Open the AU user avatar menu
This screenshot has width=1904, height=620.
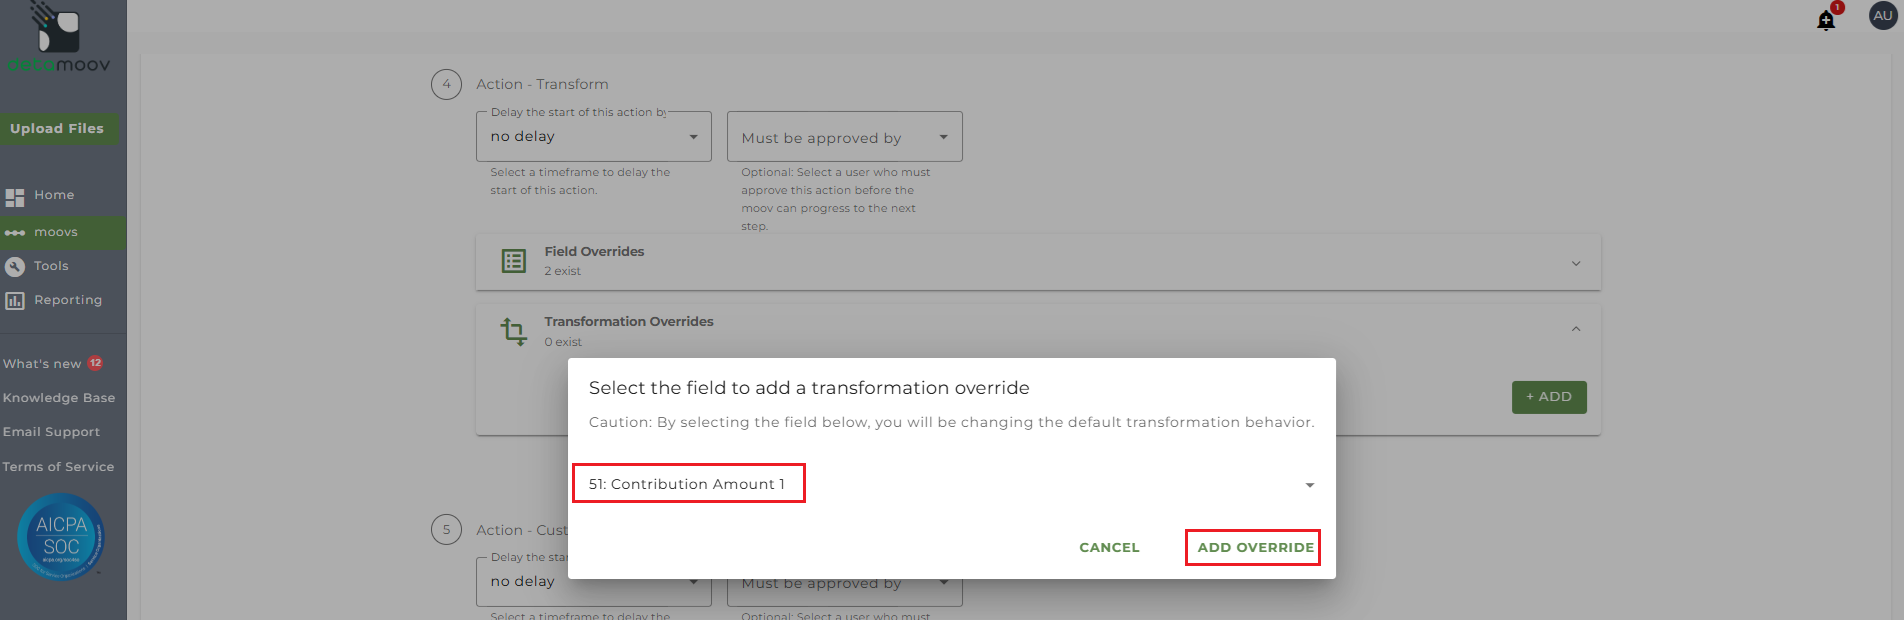coord(1882,16)
